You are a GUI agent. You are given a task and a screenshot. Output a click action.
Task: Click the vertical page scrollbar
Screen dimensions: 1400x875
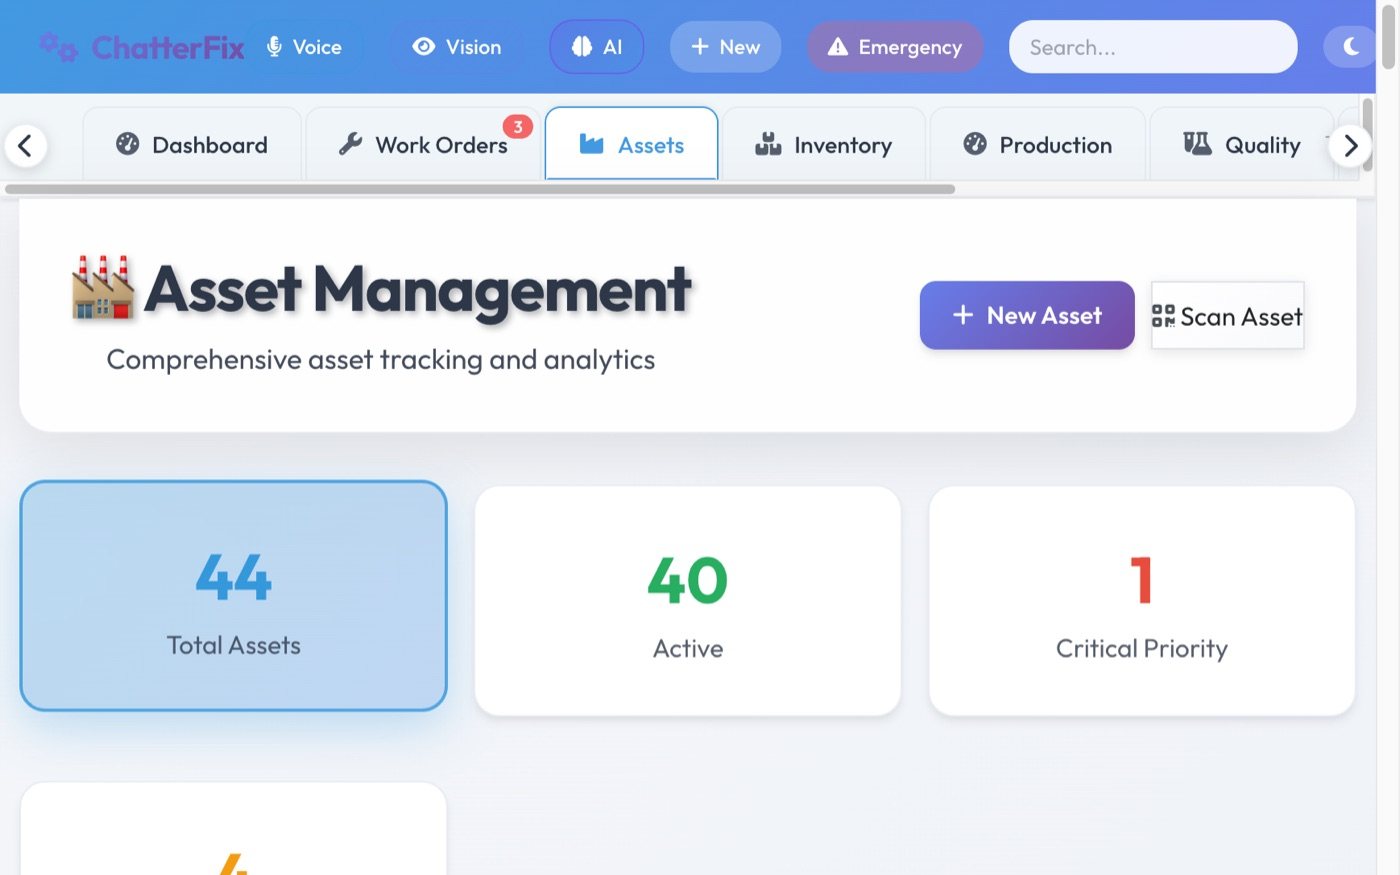[1388, 38]
